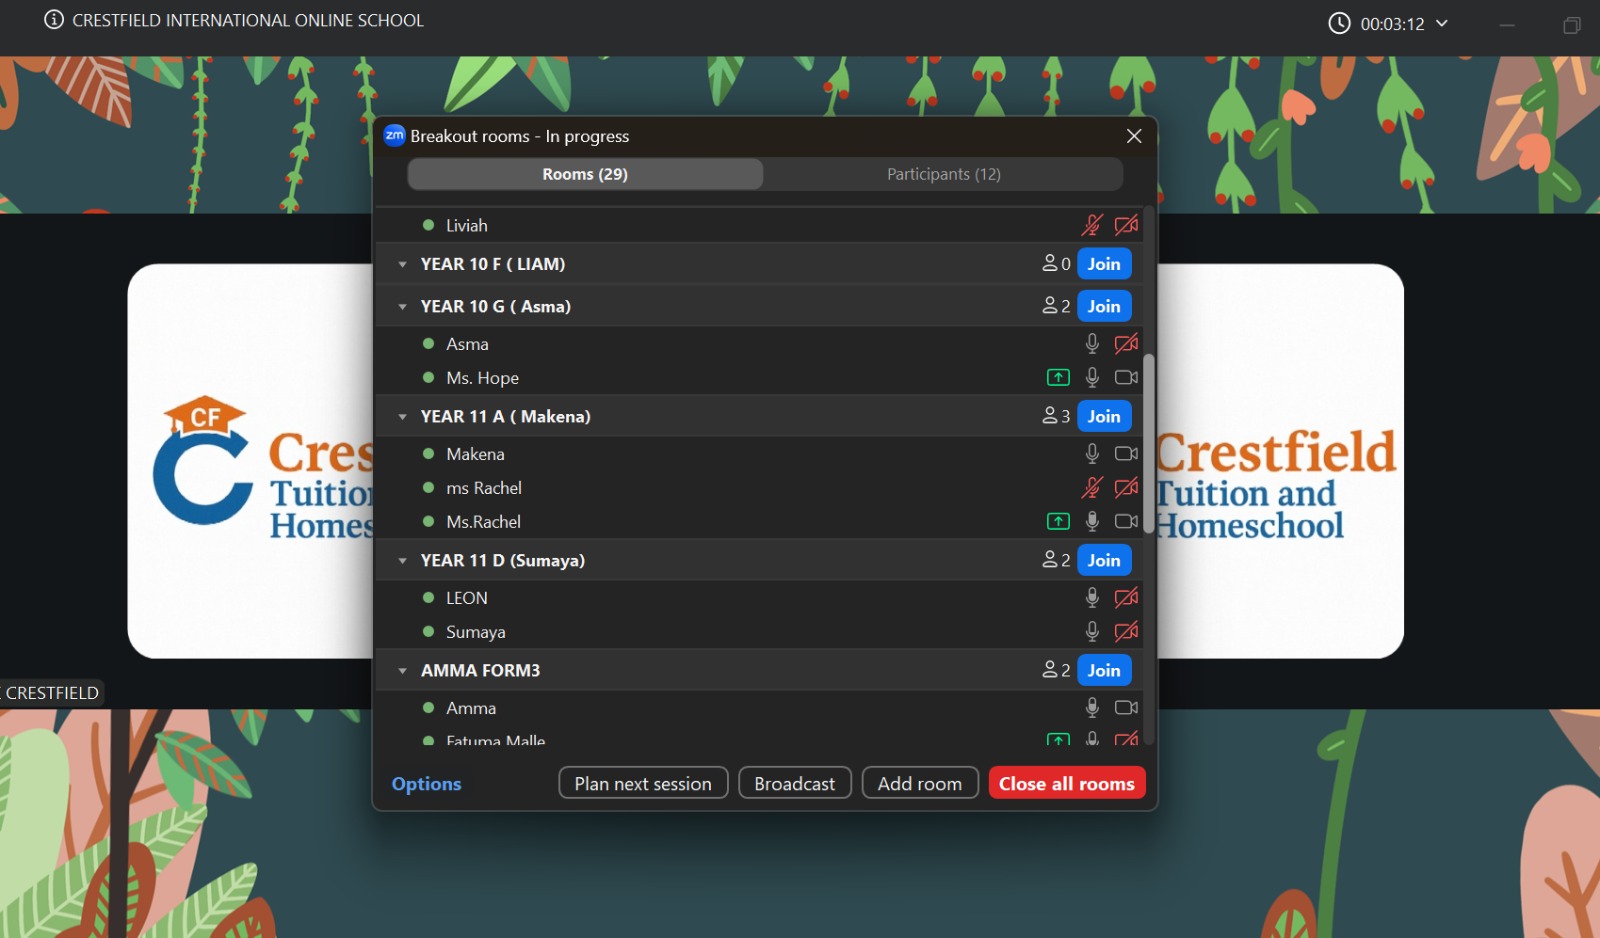
Task: Click Makena's camera icon
Action: pyautogui.click(x=1127, y=453)
